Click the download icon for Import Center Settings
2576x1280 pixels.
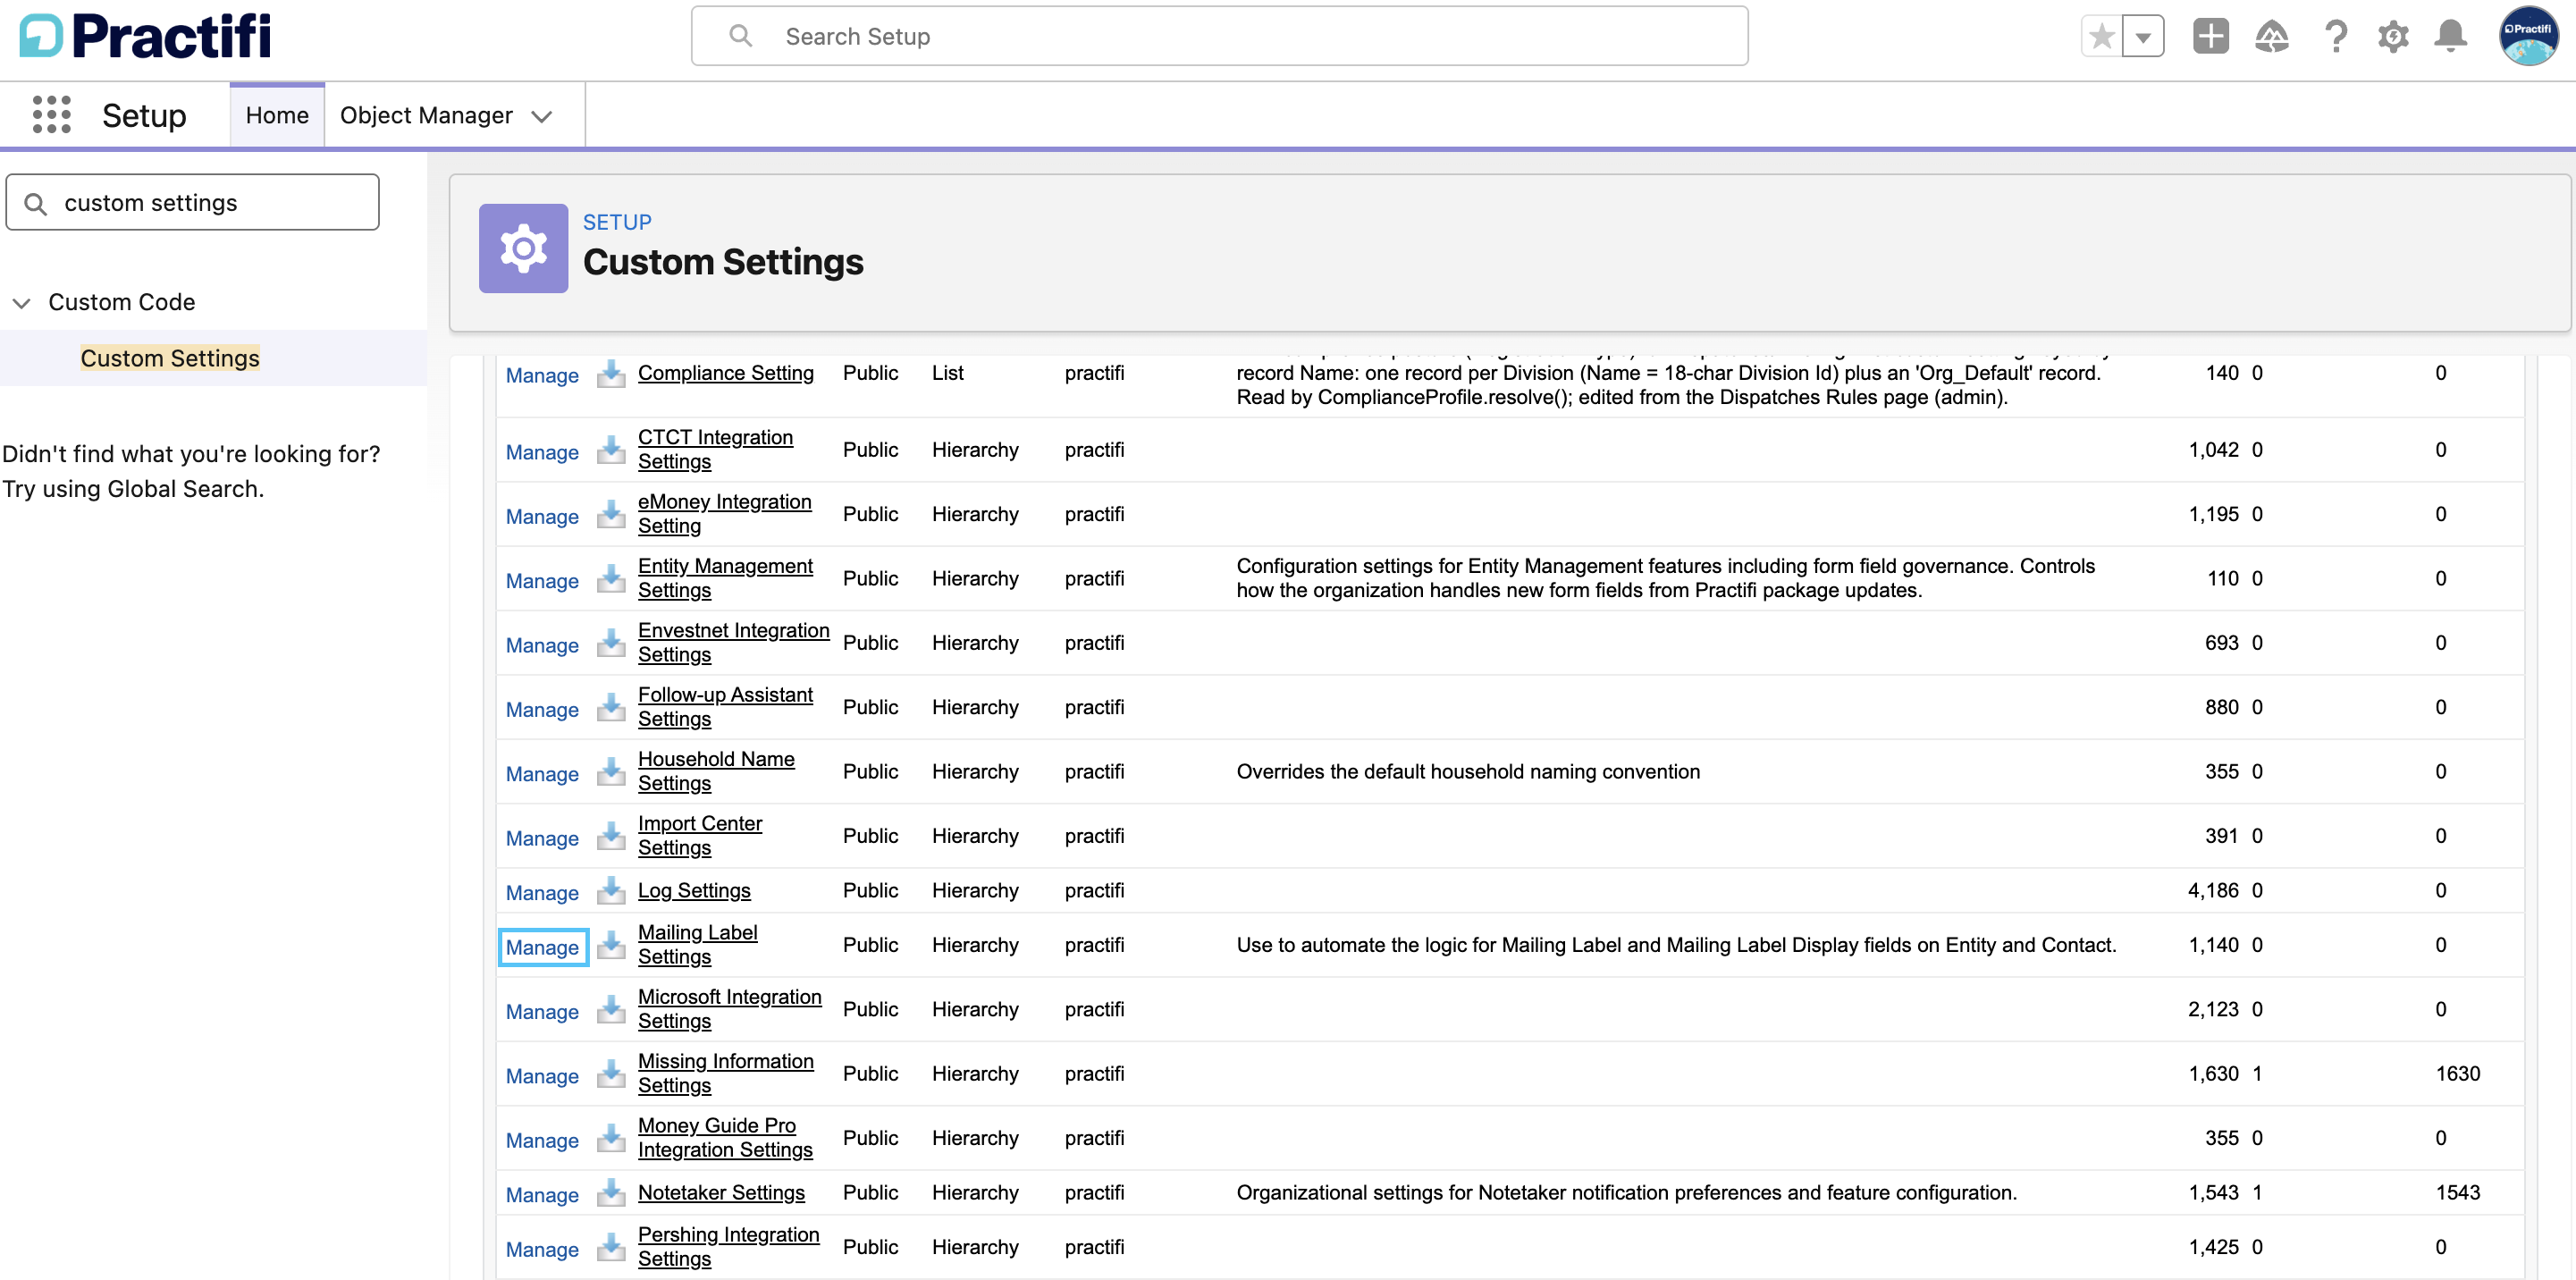coord(611,837)
